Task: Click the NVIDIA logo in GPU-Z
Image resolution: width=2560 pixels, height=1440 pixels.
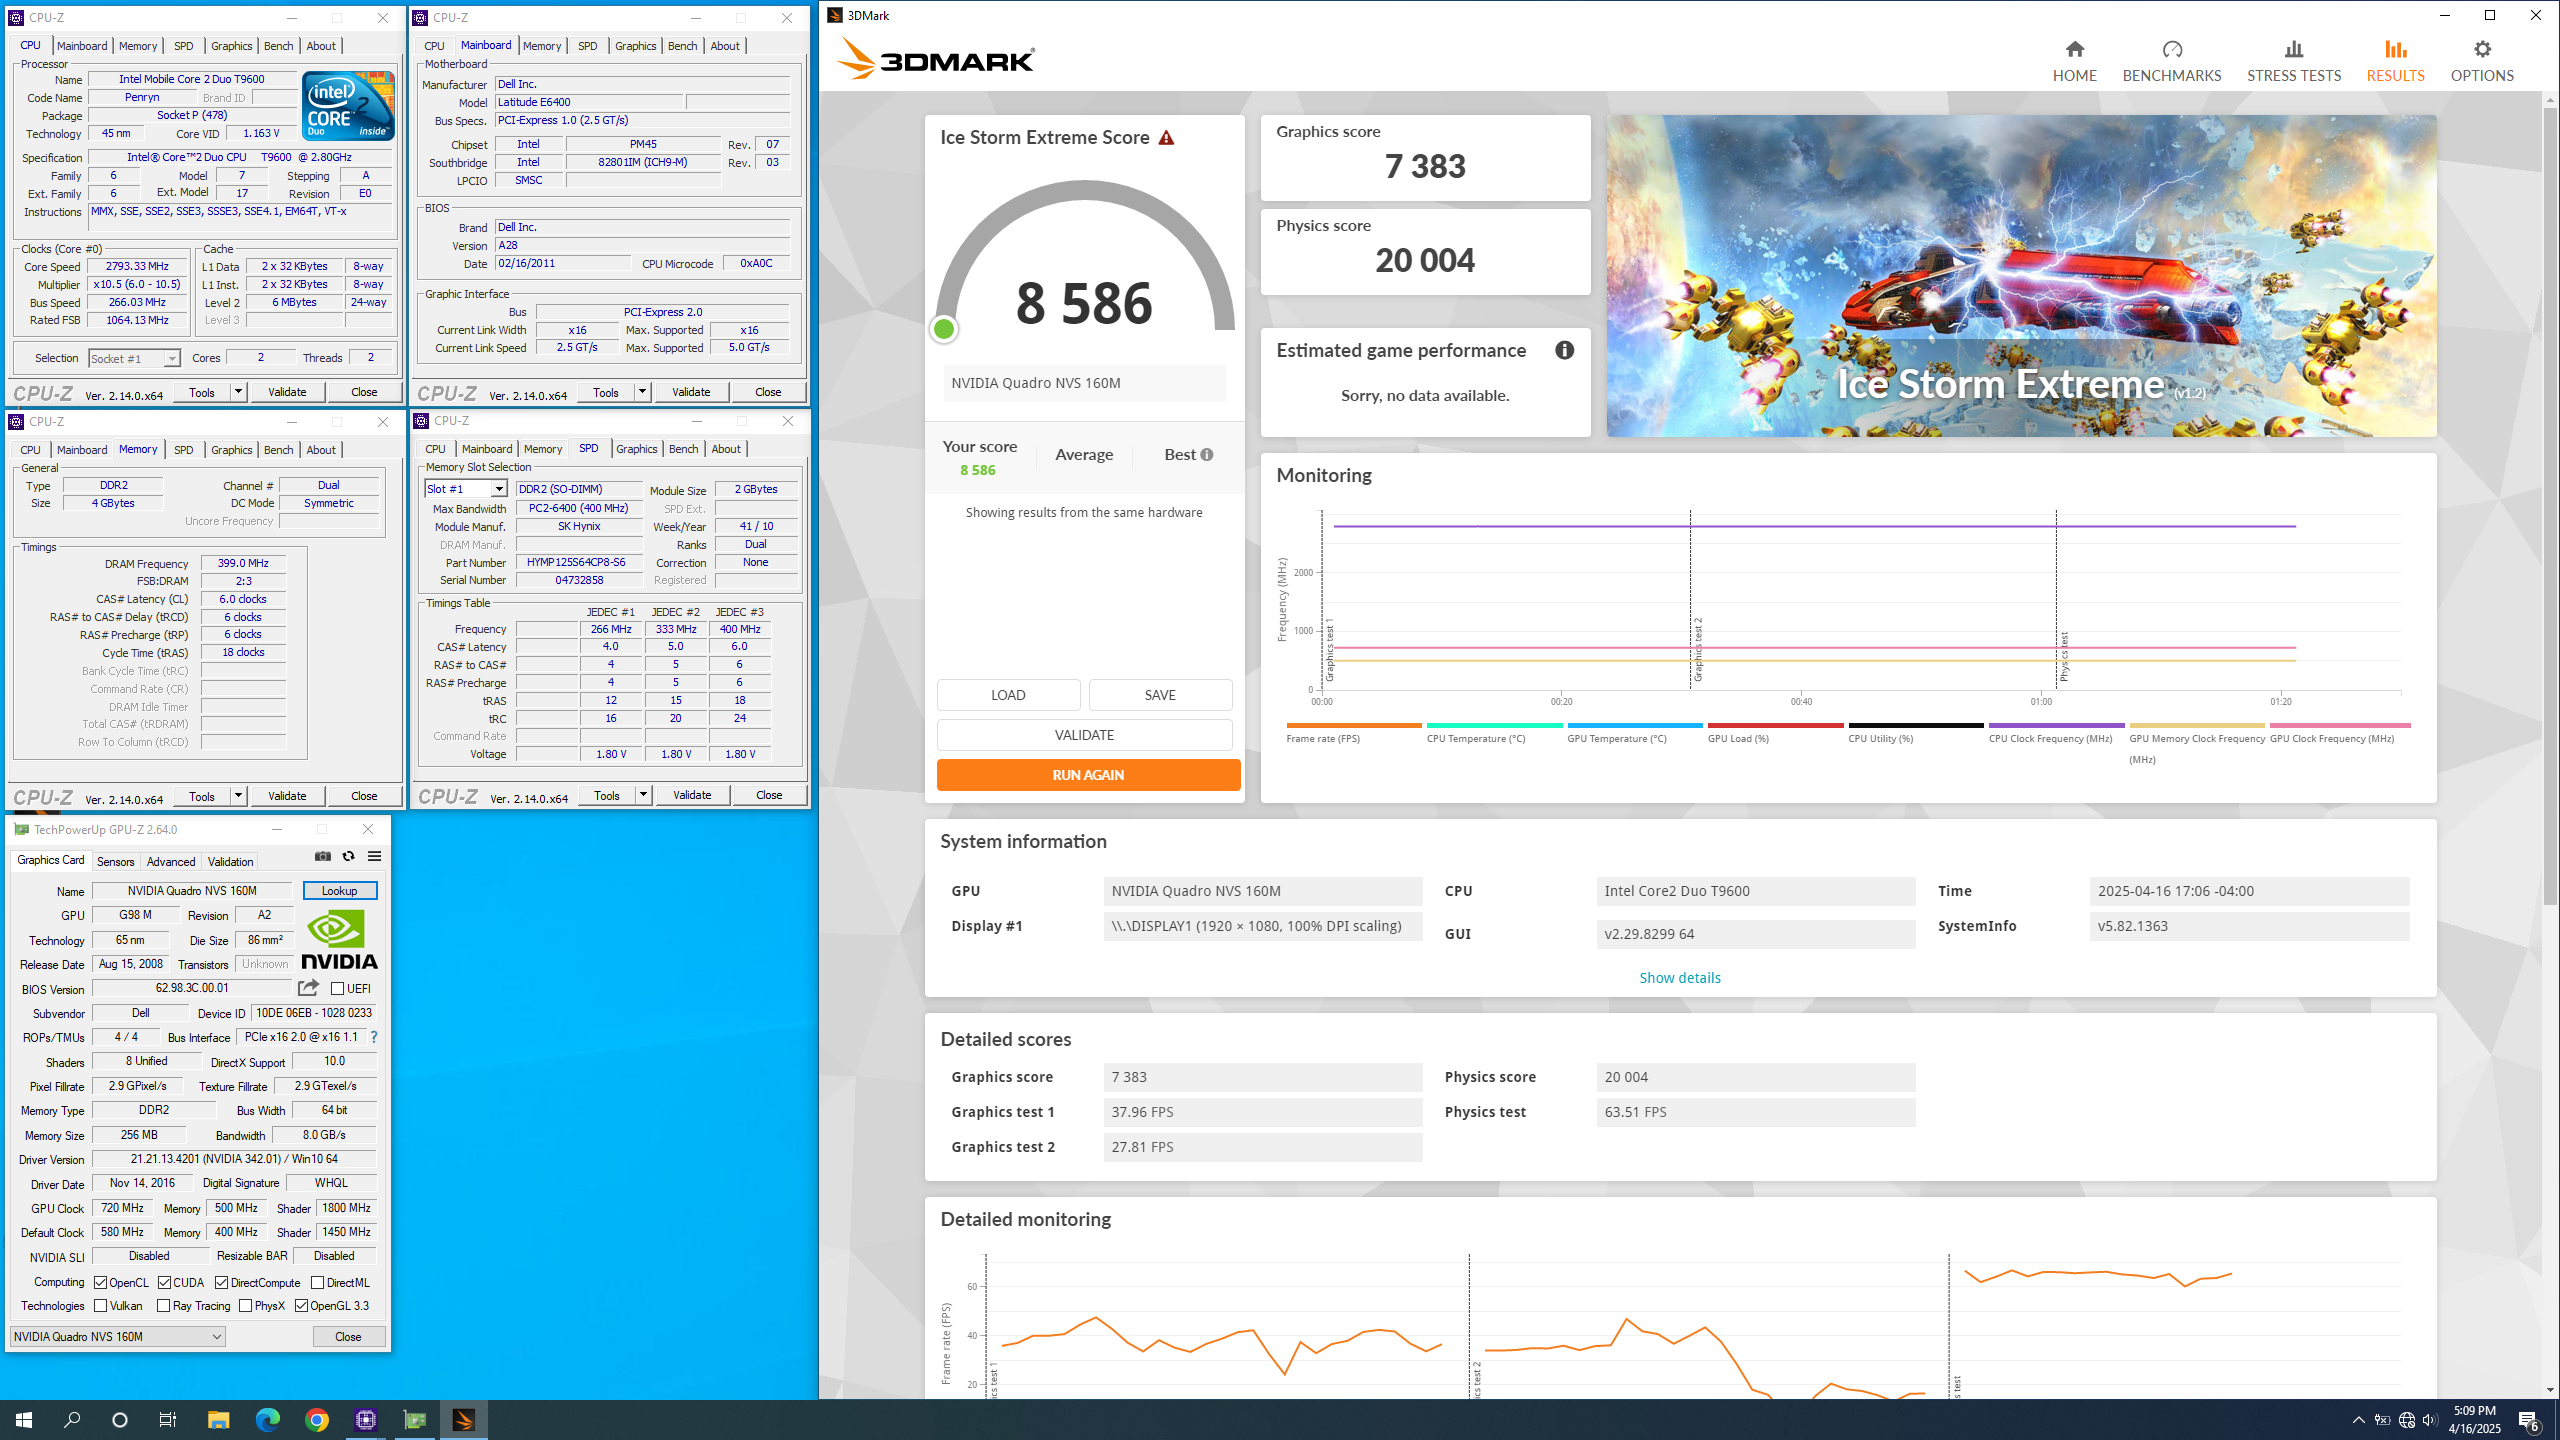Action: click(x=340, y=940)
